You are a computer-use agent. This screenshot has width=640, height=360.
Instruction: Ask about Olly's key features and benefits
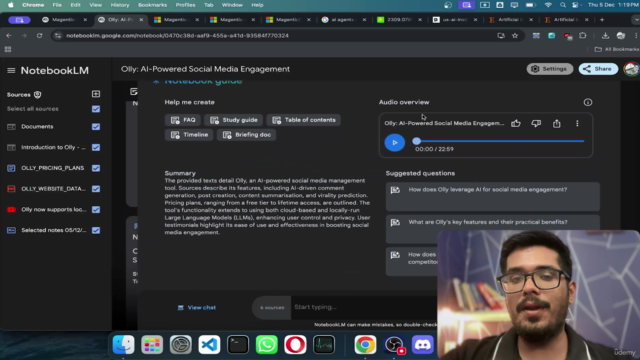coord(493,229)
